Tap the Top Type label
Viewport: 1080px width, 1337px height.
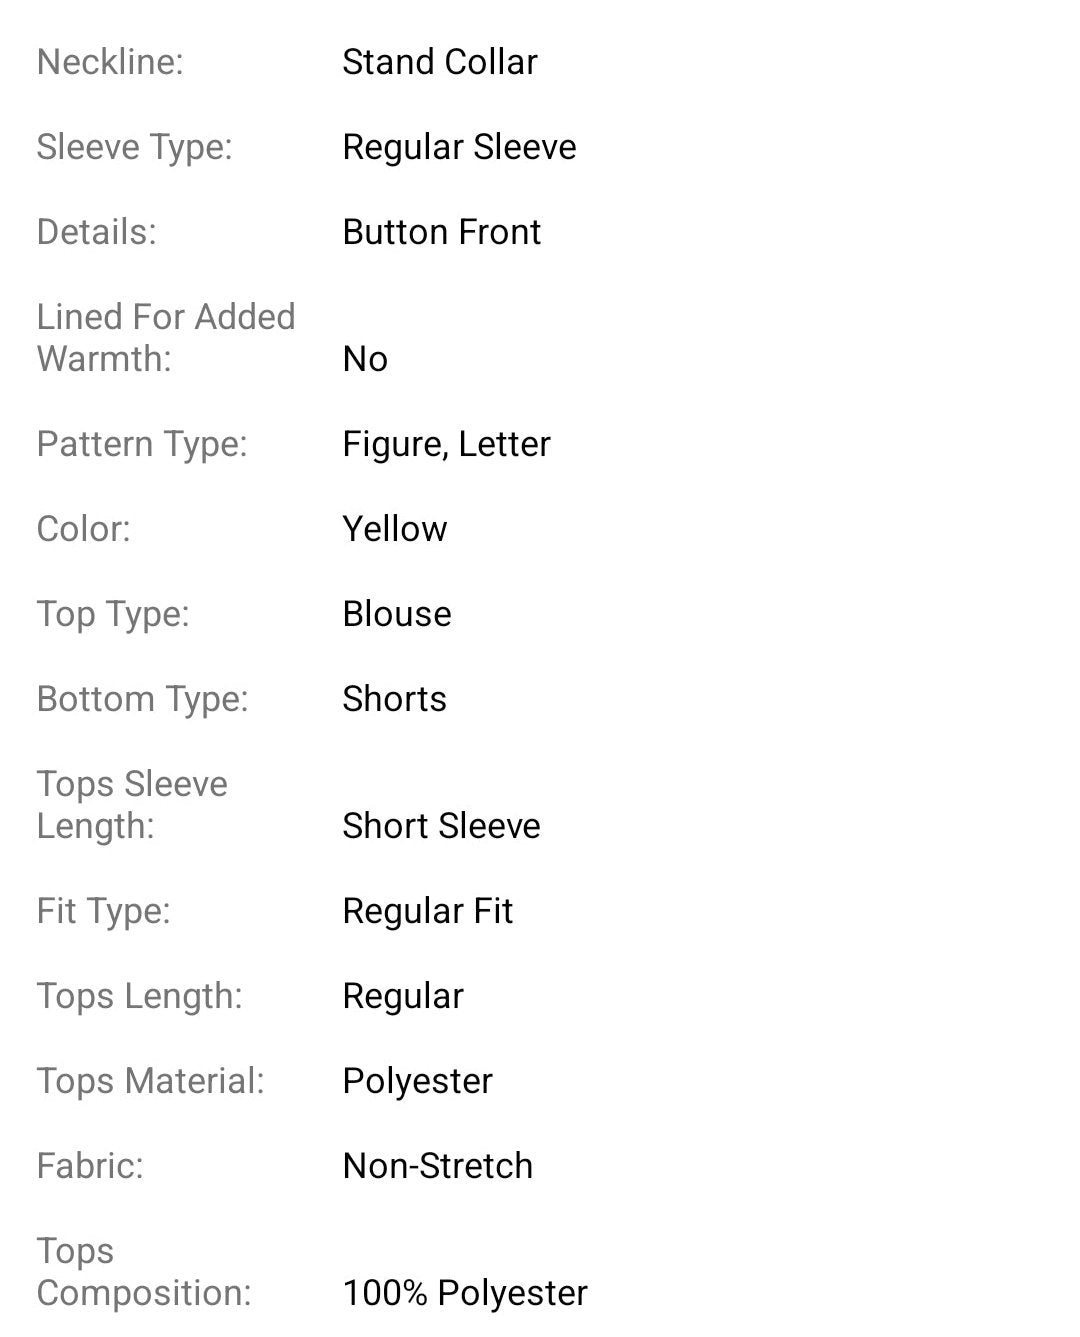(112, 614)
